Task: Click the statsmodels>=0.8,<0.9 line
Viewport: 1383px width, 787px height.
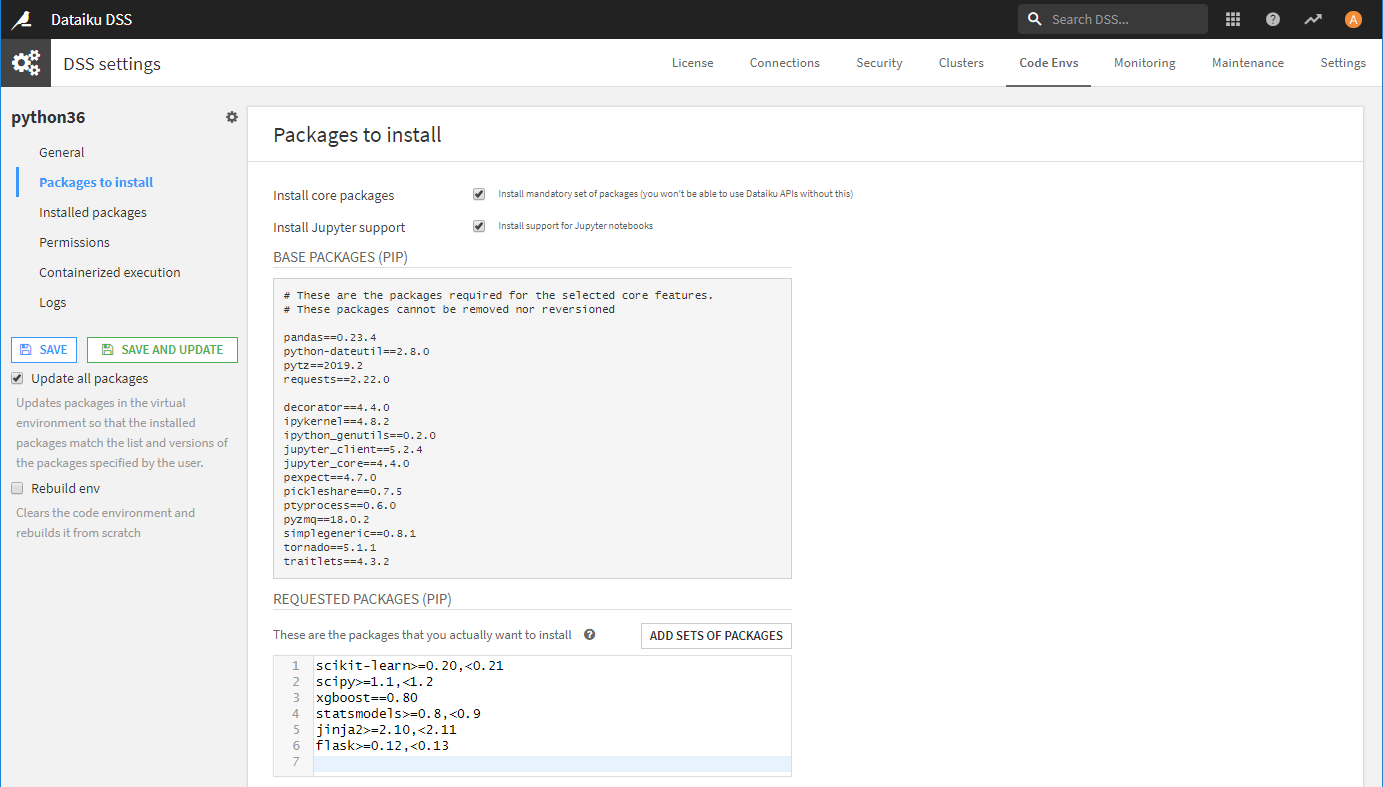Action: click(x=398, y=713)
